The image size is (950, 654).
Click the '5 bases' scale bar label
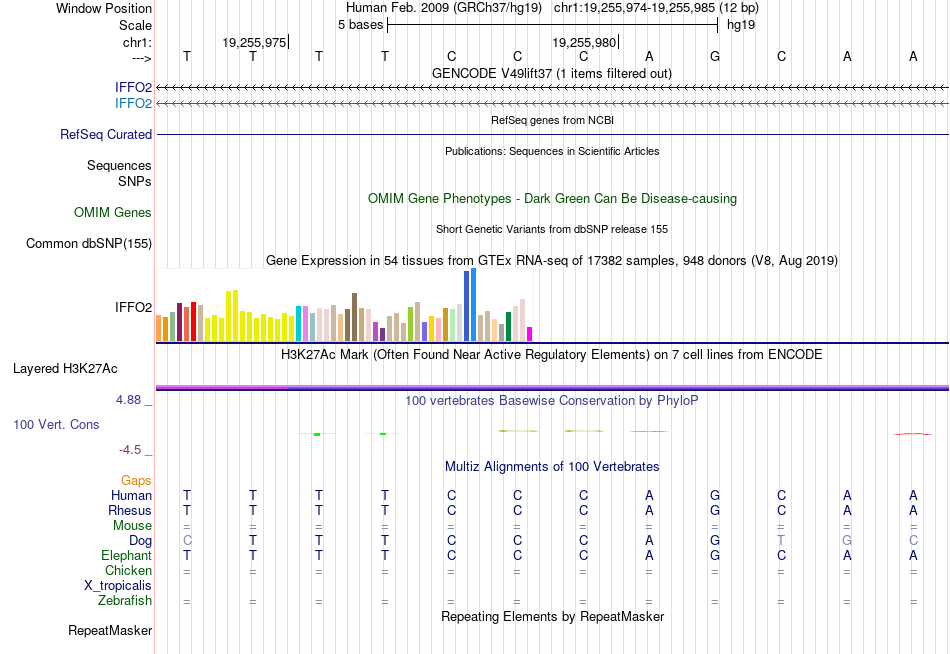pos(360,25)
